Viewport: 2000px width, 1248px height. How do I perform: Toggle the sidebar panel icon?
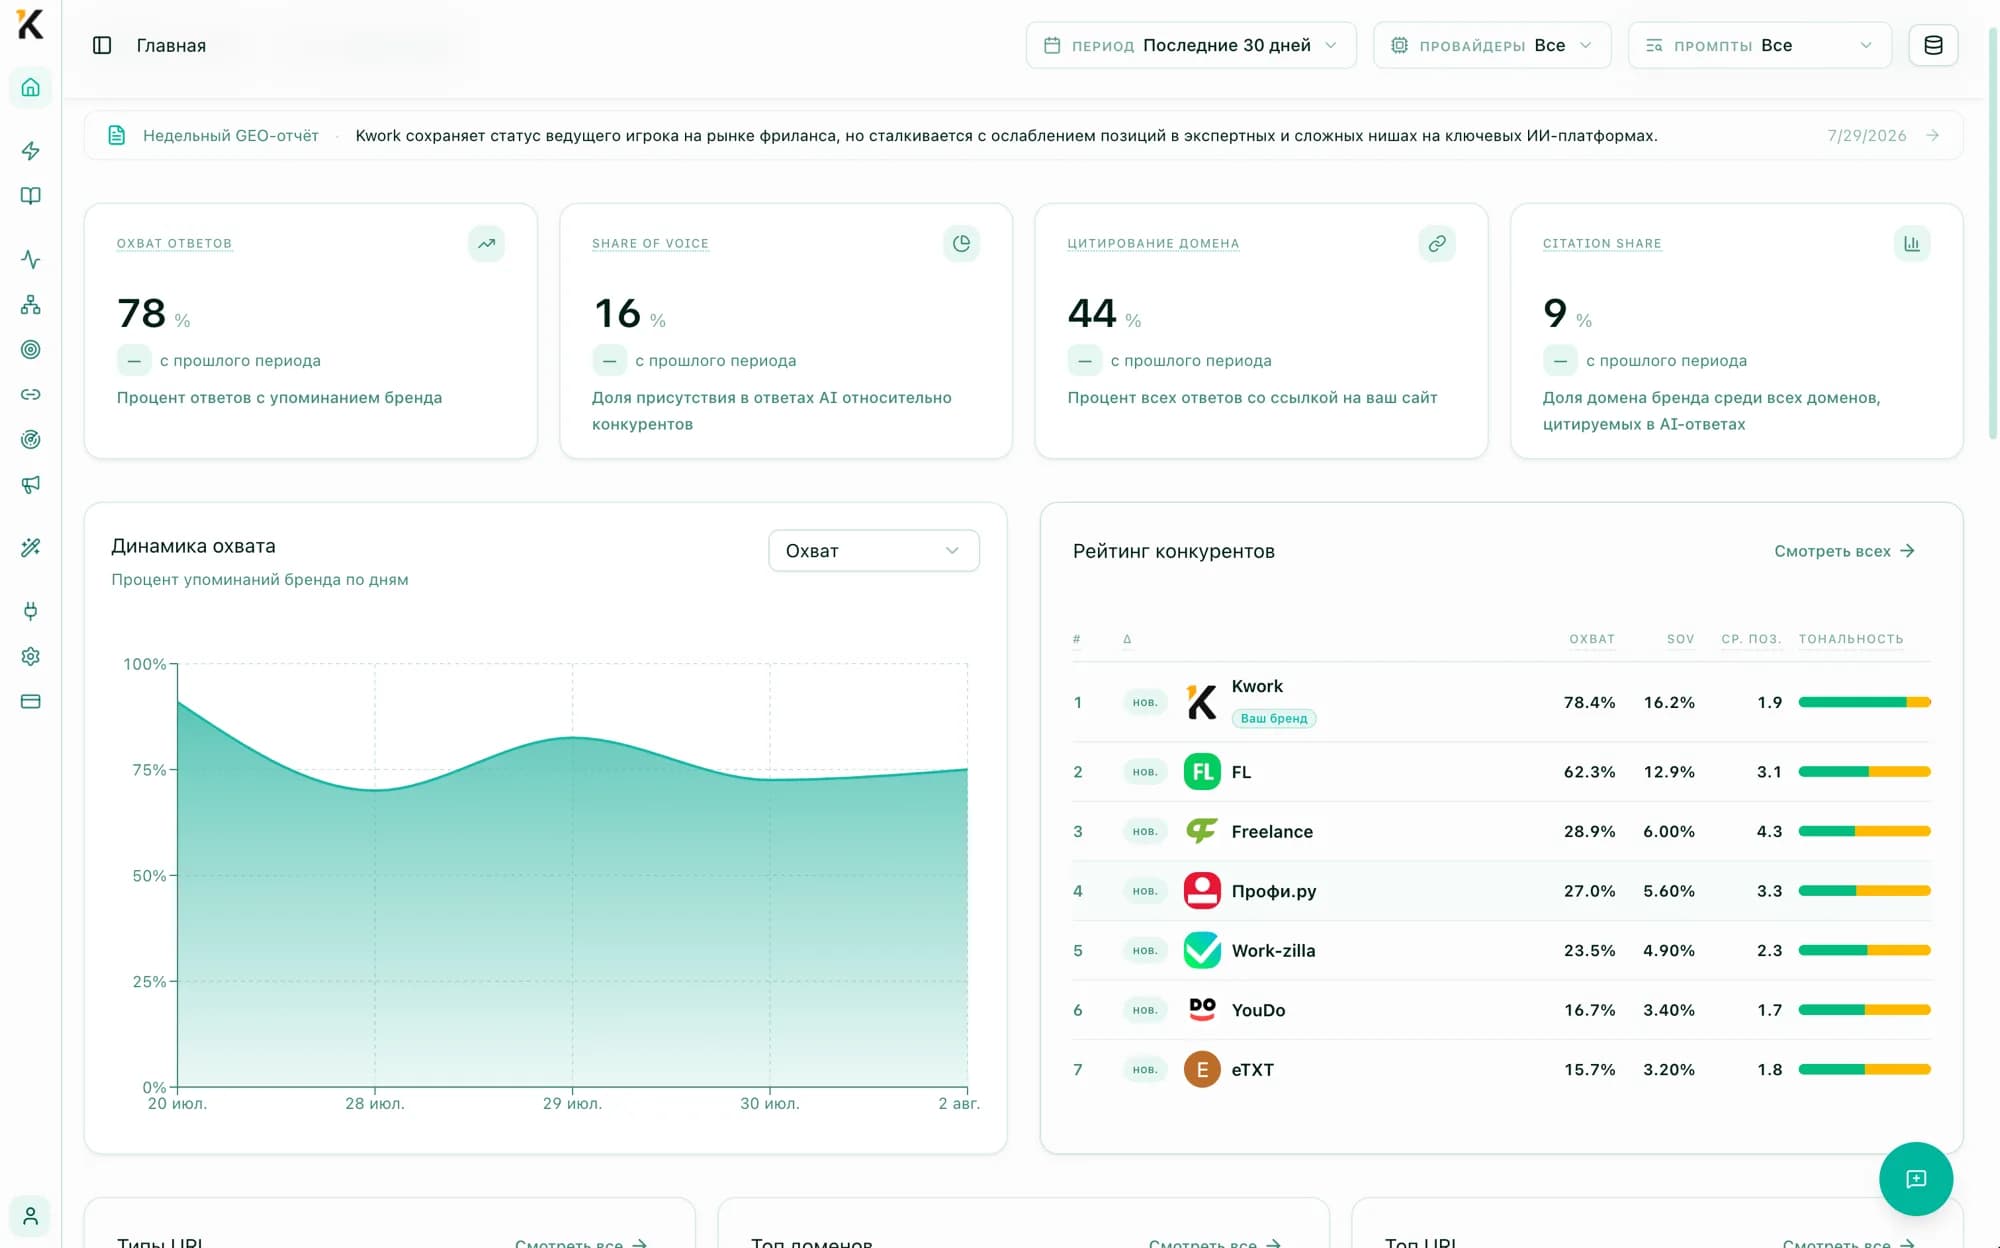click(102, 45)
